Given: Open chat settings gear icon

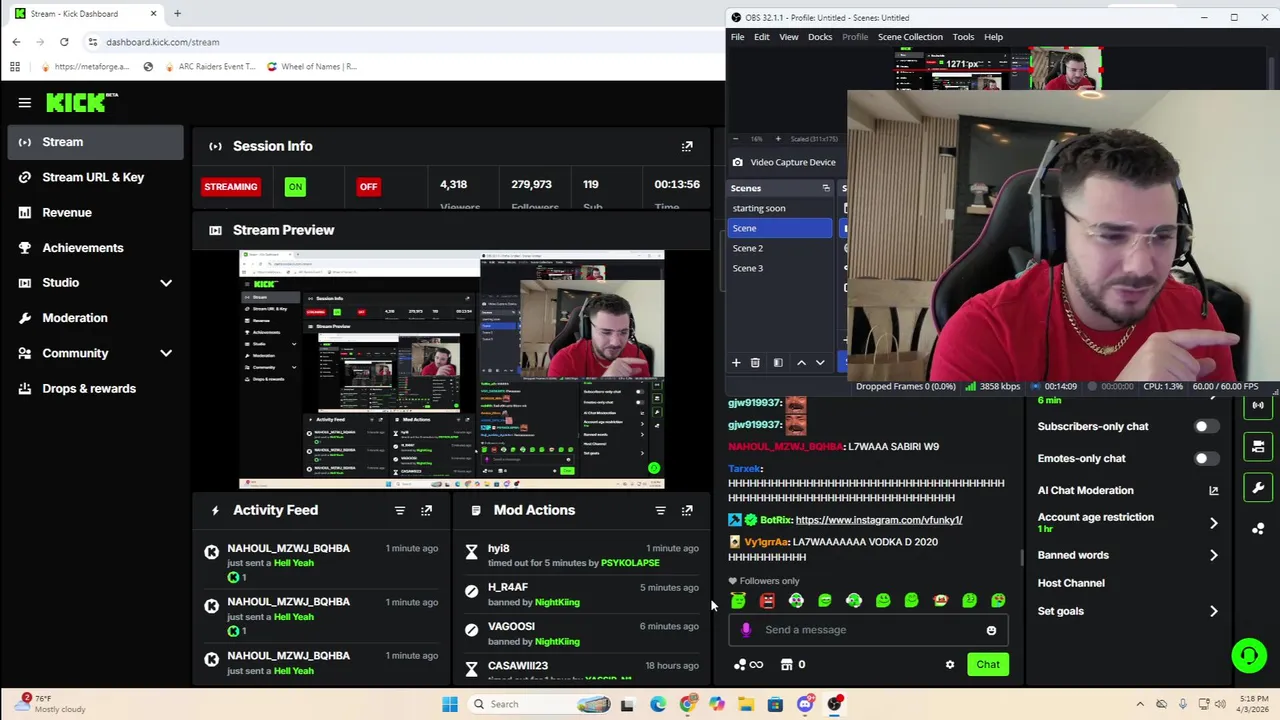Looking at the screenshot, I should click(950, 664).
